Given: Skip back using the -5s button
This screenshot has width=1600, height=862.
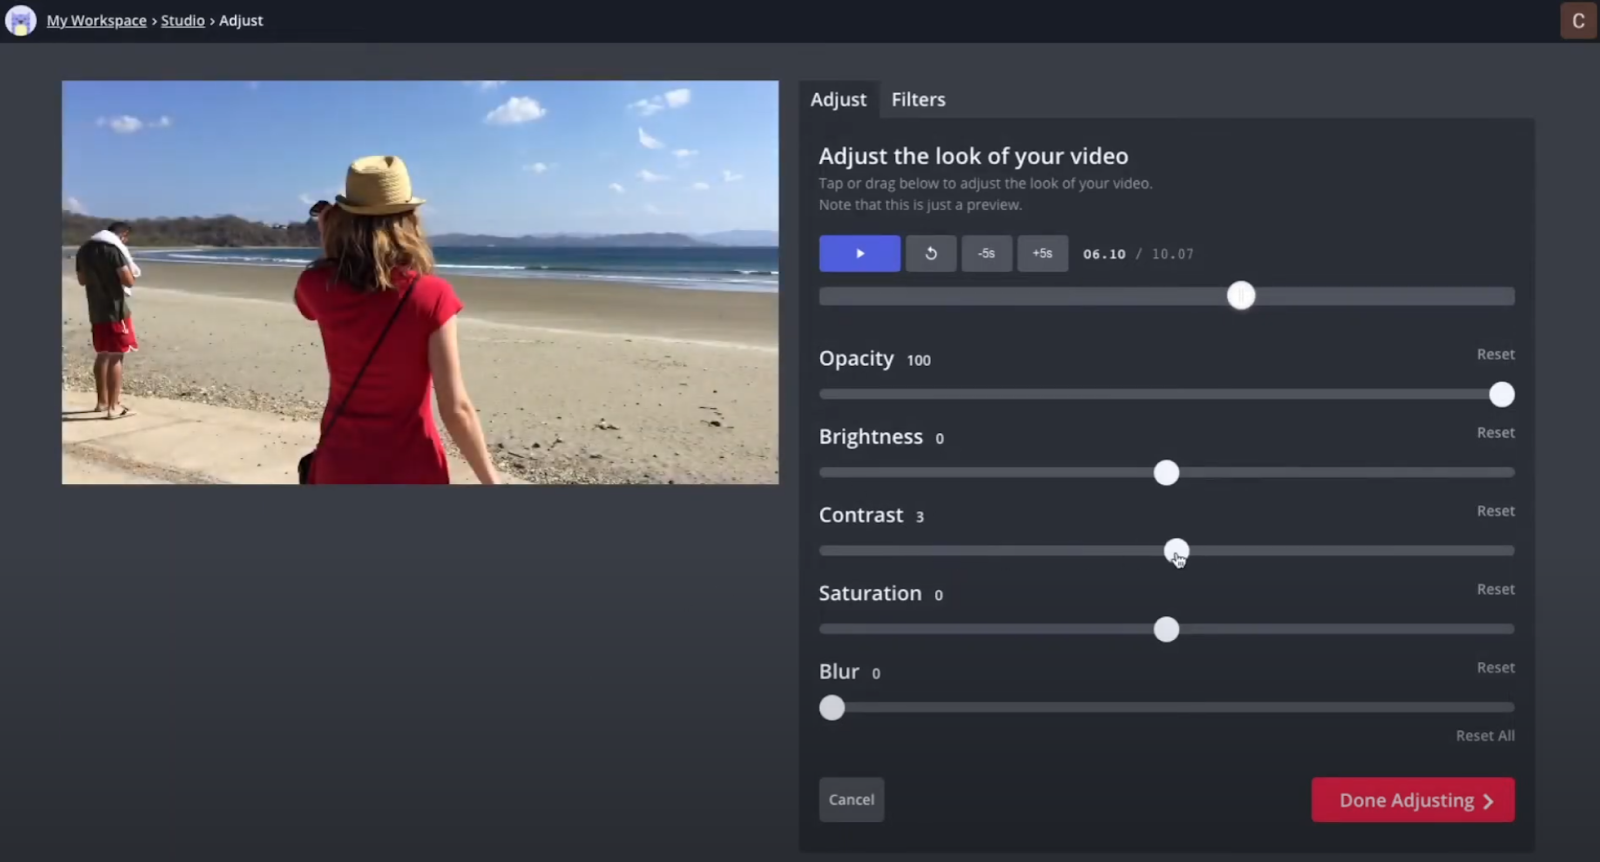Looking at the screenshot, I should pyautogui.click(x=986, y=254).
